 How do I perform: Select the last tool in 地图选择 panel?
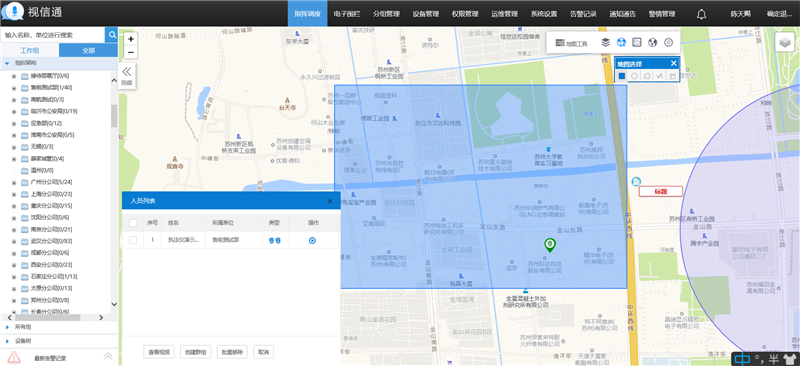click(672, 76)
